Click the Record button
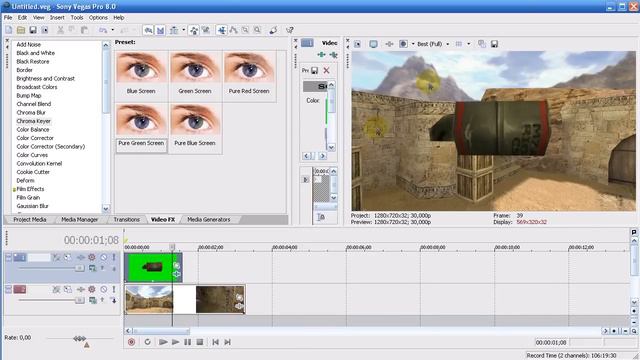Image resolution: width=640 pixels, height=360 pixels. pyautogui.click(x=131, y=342)
